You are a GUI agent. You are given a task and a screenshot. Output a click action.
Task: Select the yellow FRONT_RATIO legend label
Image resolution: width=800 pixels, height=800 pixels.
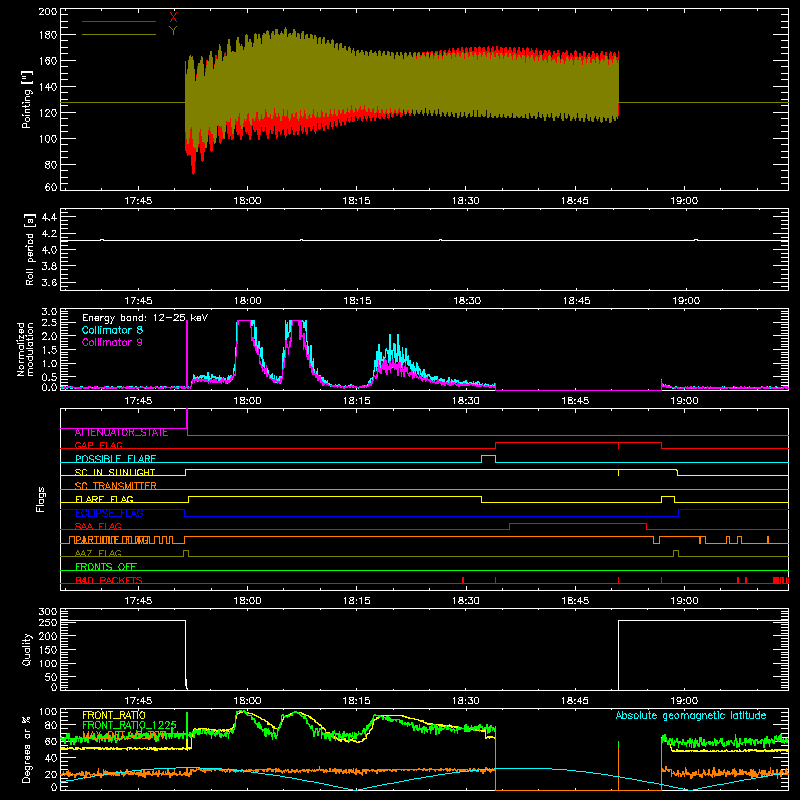(114, 715)
